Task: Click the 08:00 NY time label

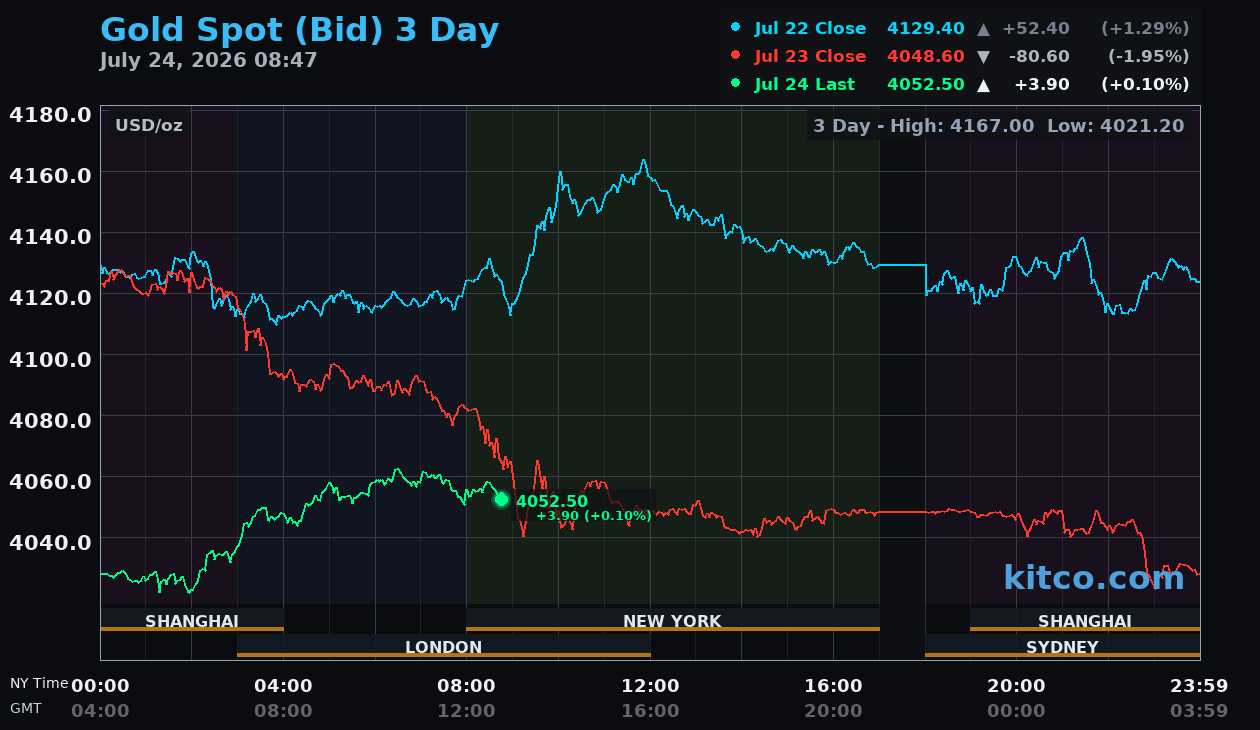Action: (466, 685)
